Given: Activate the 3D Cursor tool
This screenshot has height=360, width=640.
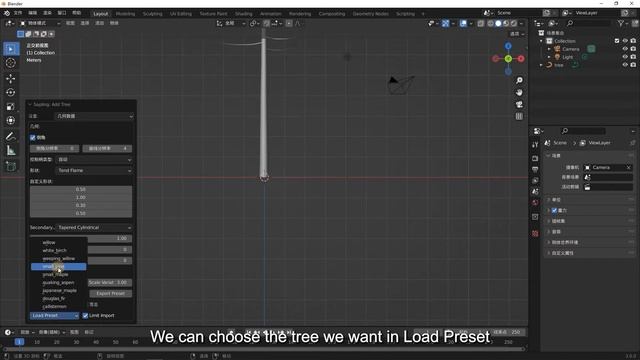Looking at the screenshot, I should 11,63.
